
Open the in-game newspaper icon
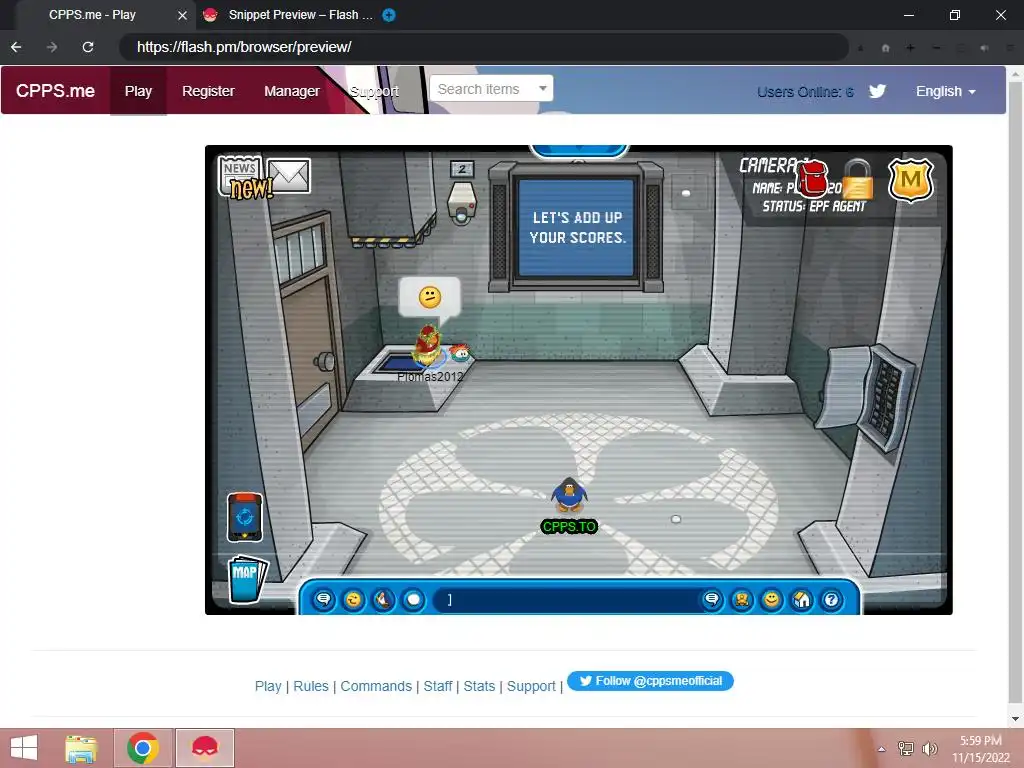point(241,176)
